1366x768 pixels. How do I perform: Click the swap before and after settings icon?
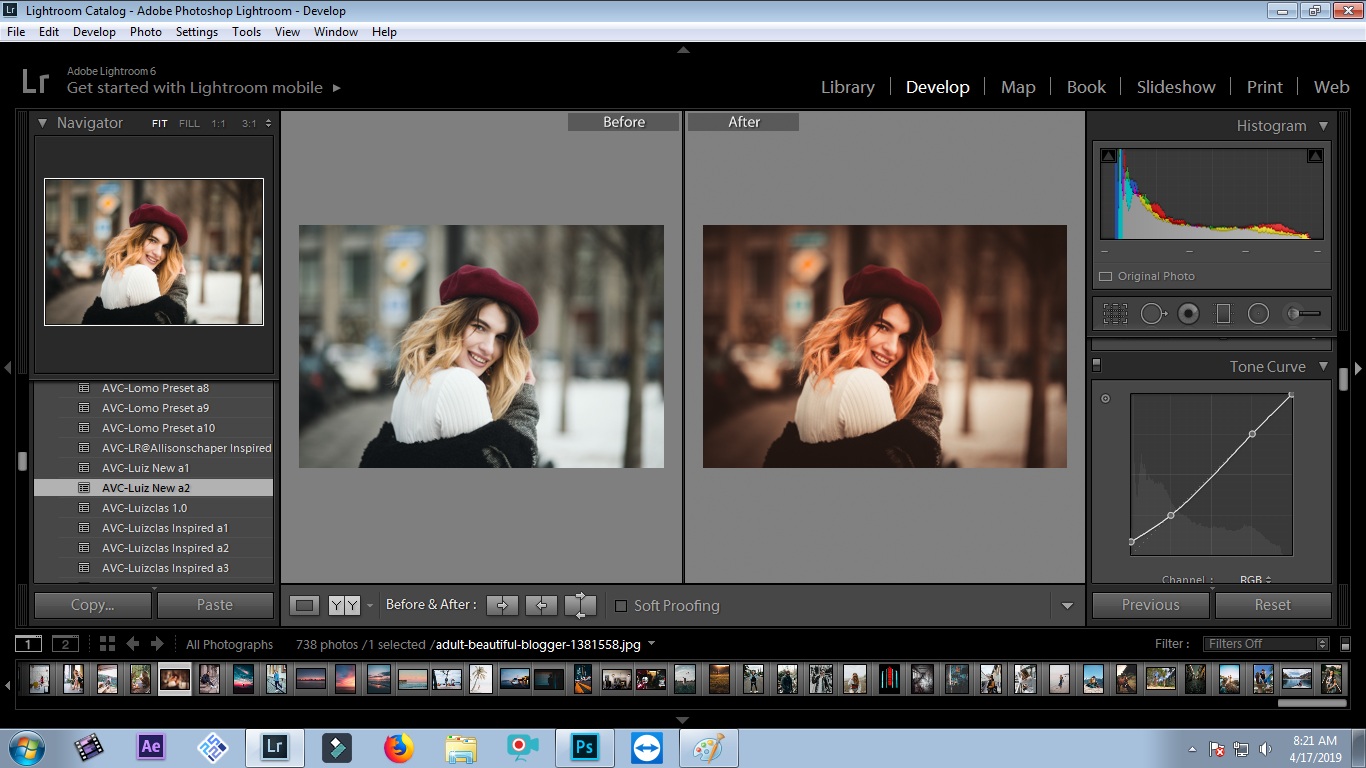coord(580,605)
